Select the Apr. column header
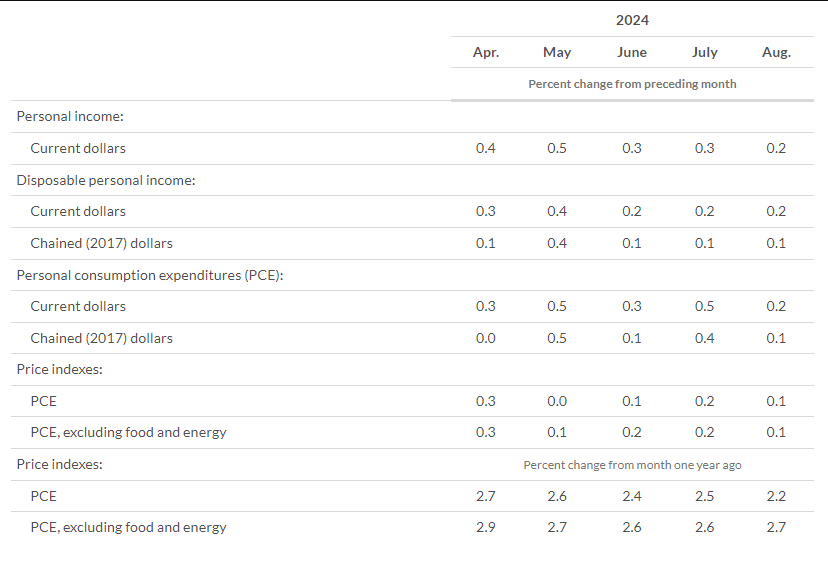828x561 pixels. click(486, 52)
